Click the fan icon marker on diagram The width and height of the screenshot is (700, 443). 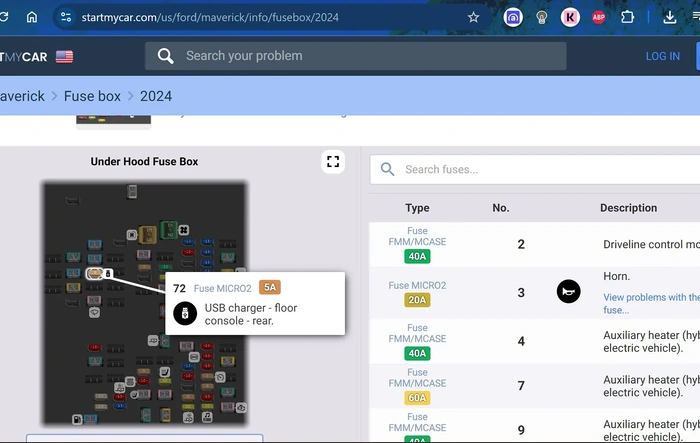tap(184, 230)
